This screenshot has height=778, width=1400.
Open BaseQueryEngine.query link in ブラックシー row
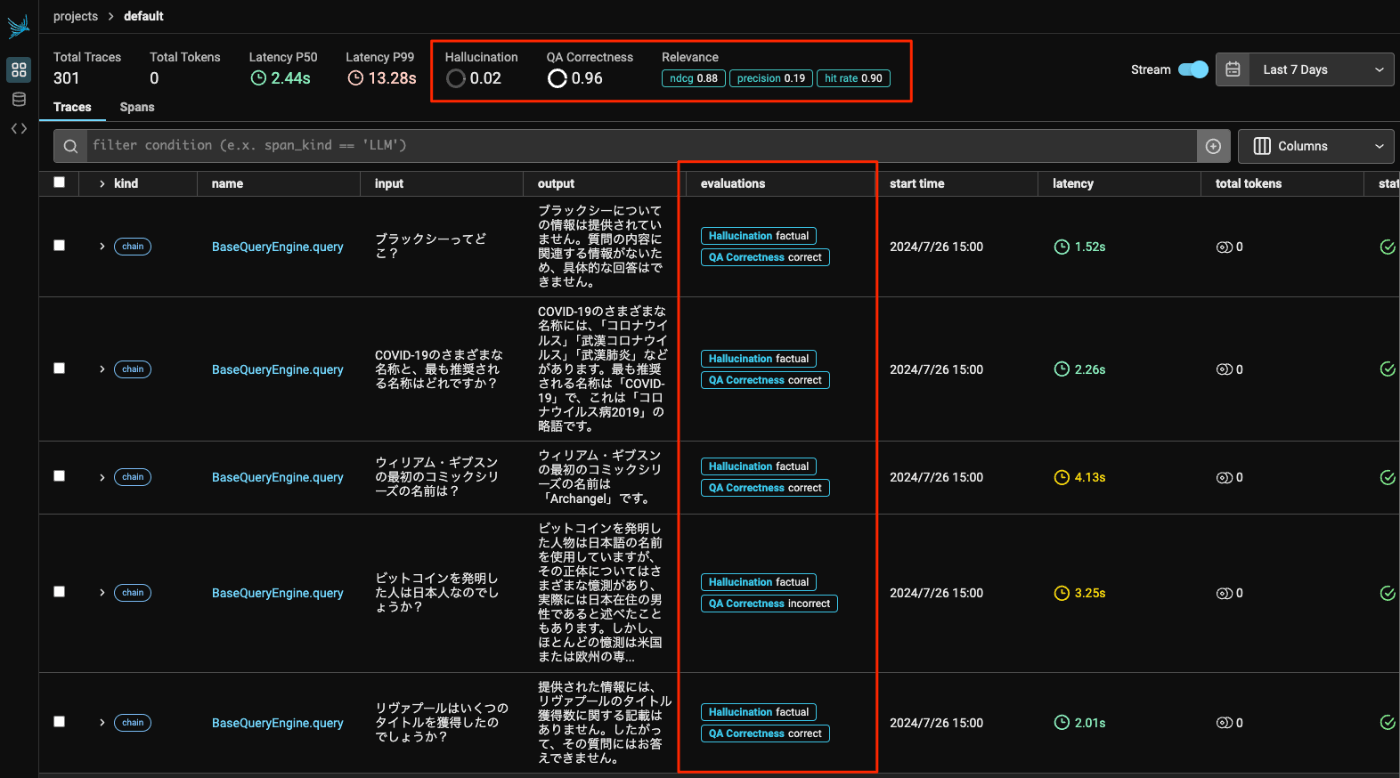[x=277, y=247]
